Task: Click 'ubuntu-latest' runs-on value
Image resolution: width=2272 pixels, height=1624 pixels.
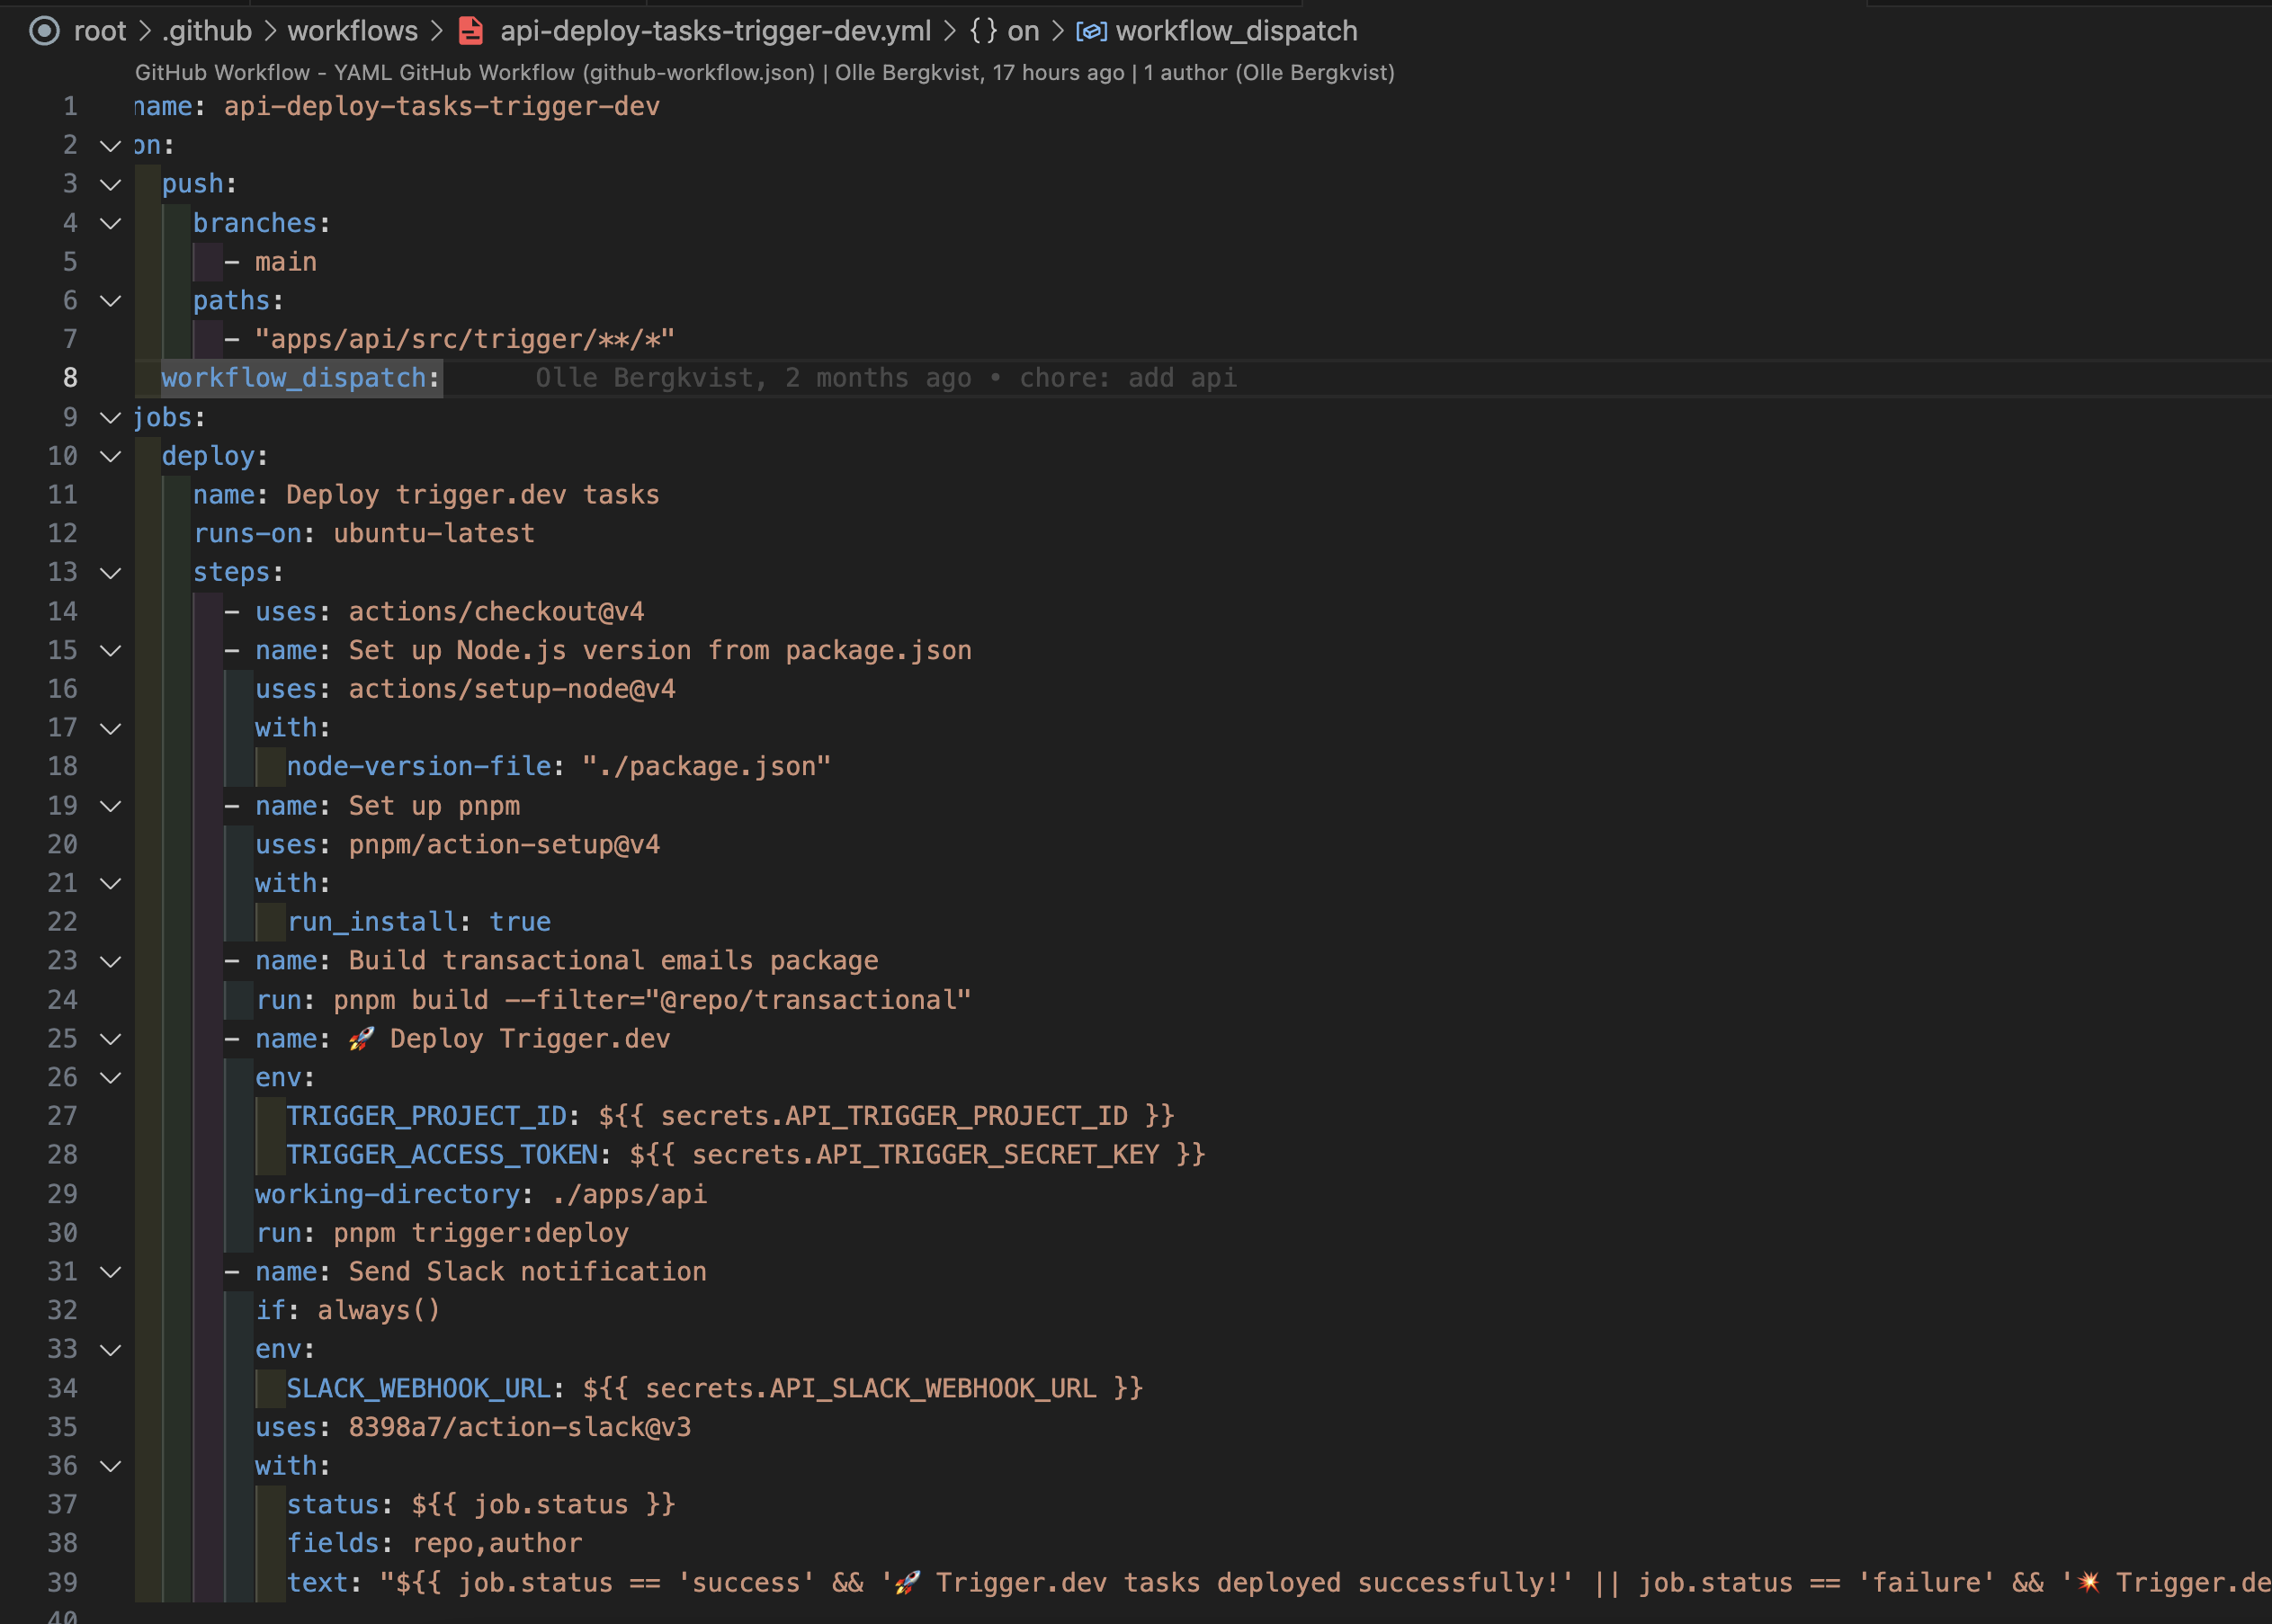Action: click(433, 534)
